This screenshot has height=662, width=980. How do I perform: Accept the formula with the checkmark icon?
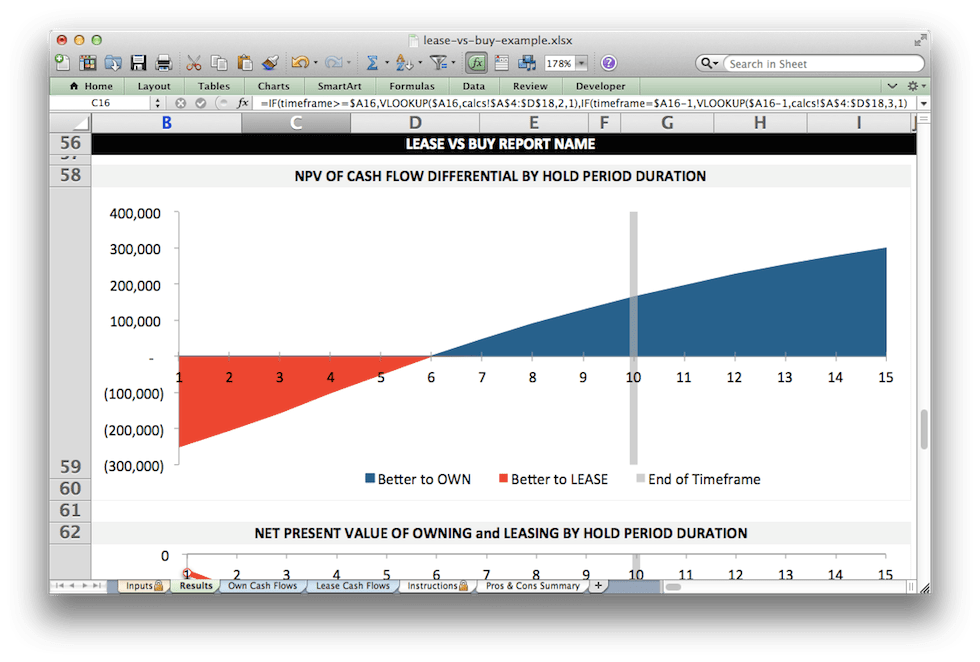click(201, 102)
